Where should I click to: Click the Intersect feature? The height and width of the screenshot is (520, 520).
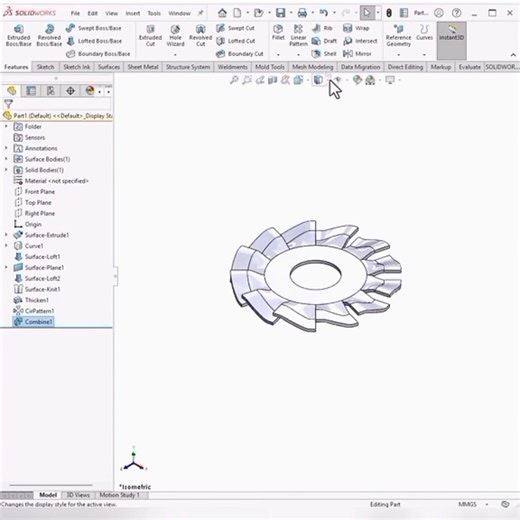coord(360,41)
